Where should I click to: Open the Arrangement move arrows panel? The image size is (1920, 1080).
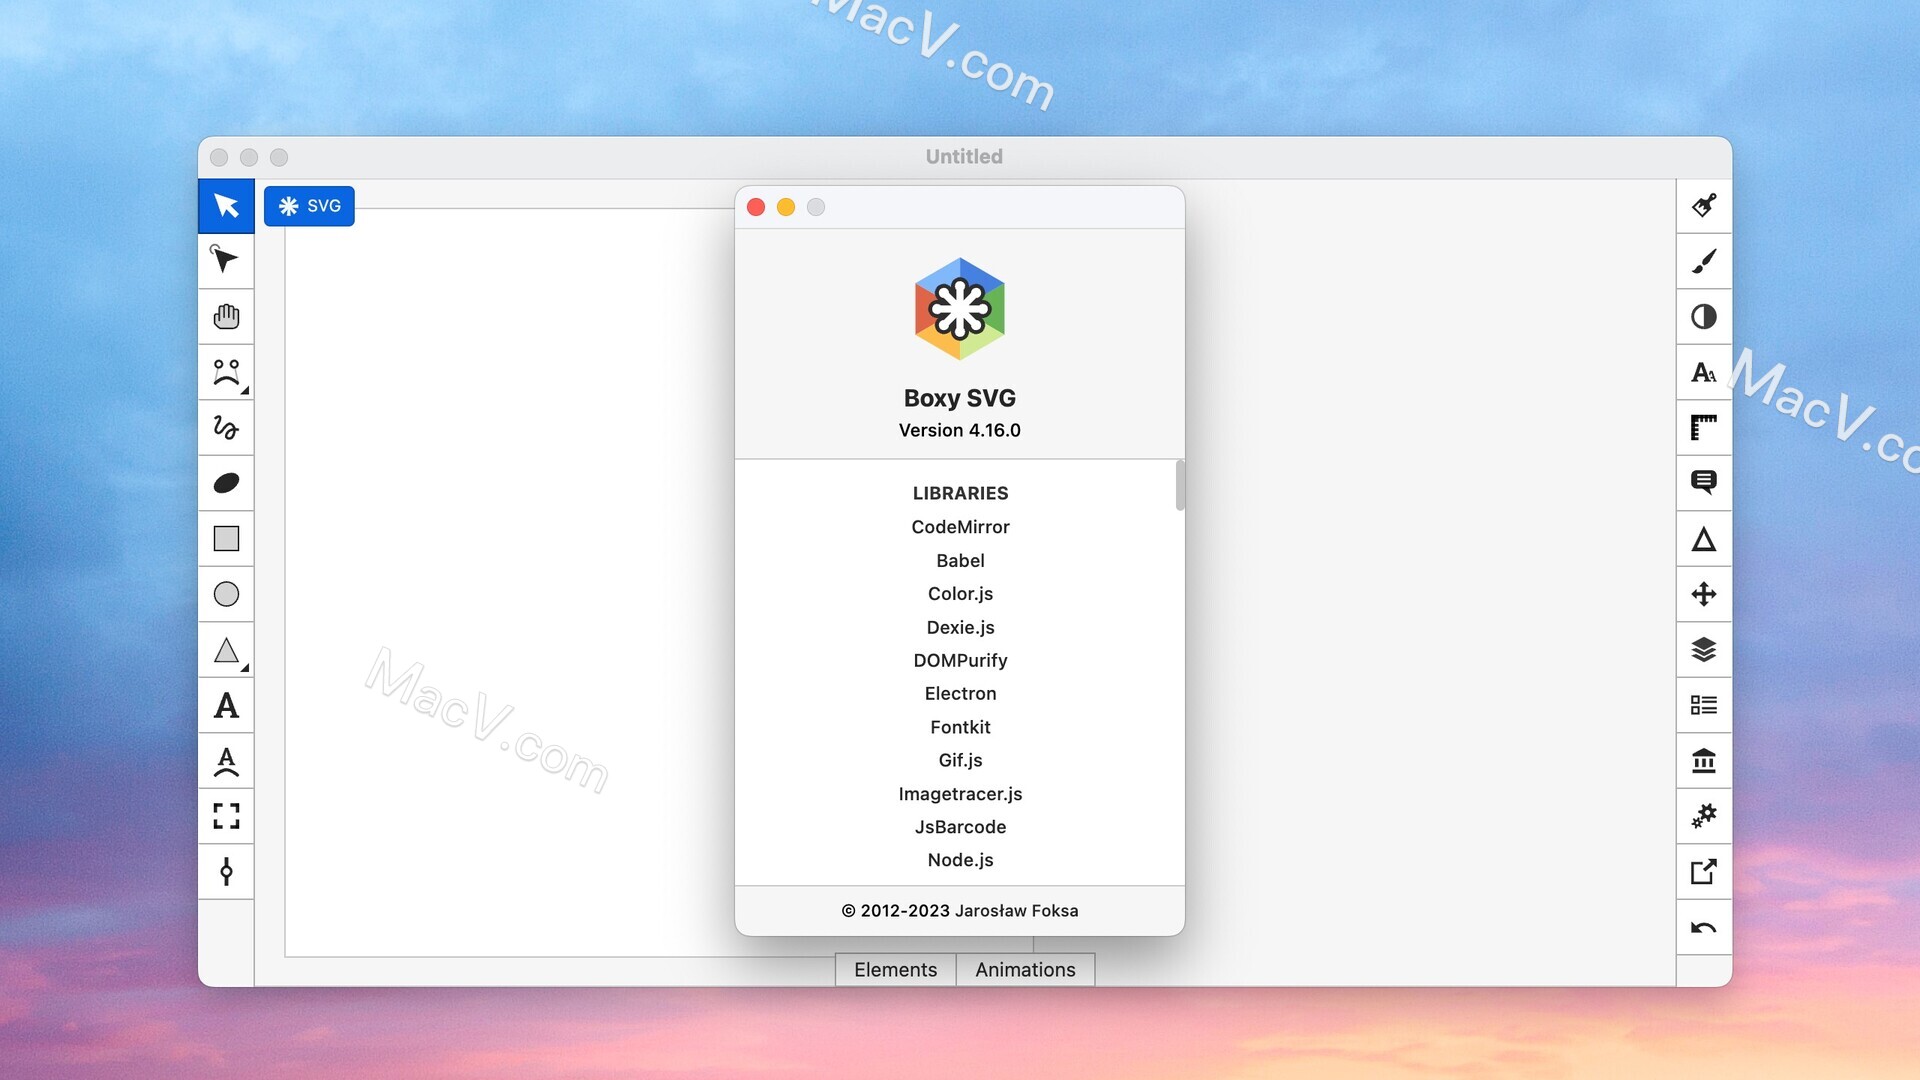[1704, 594]
